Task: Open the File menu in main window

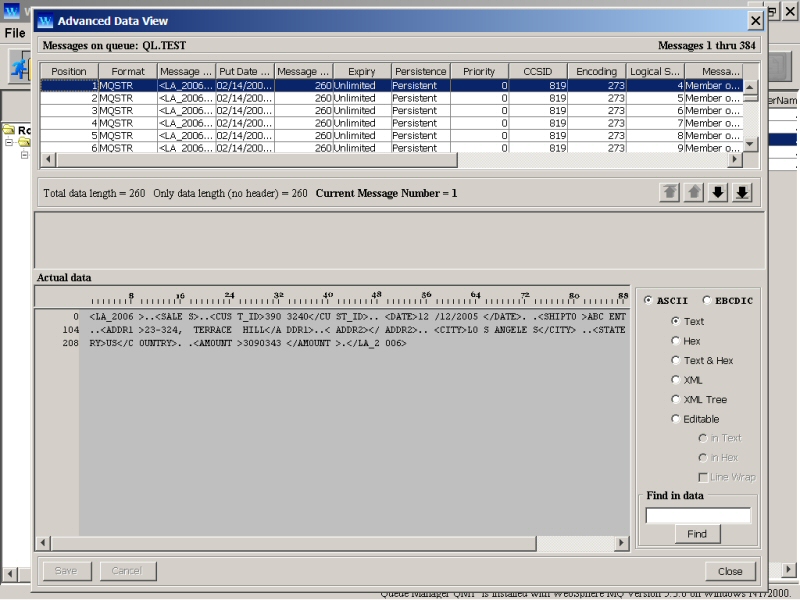Action: pyautogui.click(x=15, y=33)
